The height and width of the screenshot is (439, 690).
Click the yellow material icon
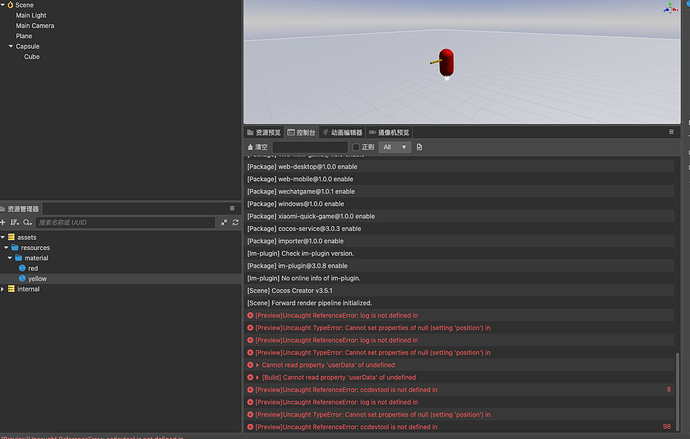[x=22, y=278]
